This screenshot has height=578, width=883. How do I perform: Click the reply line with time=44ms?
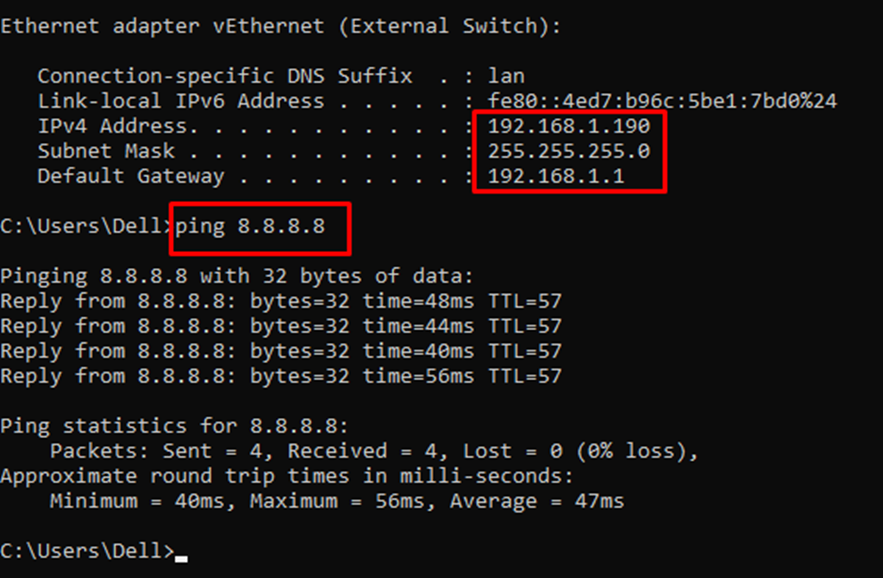[x=281, y=326]
